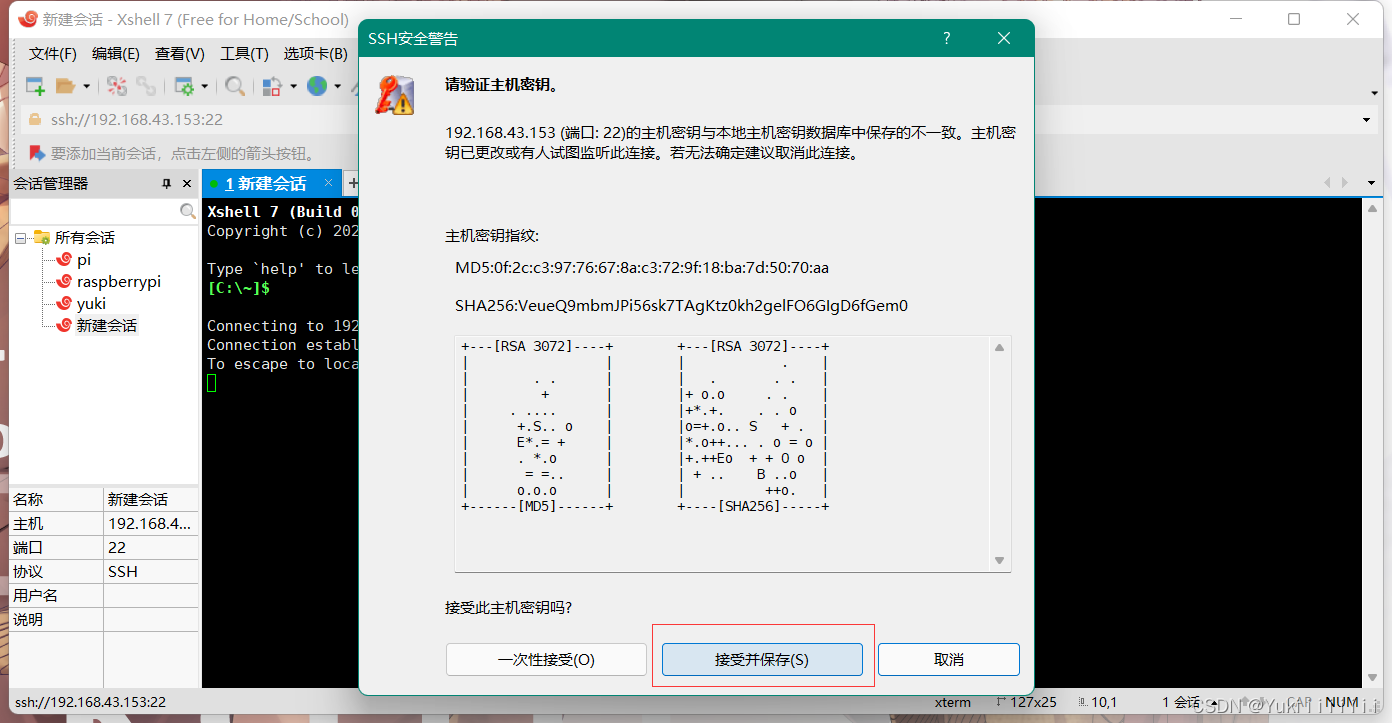Click the SHA256 randomart key image
Viewport: 1392px width, 723px height.
tap(753, 427)
